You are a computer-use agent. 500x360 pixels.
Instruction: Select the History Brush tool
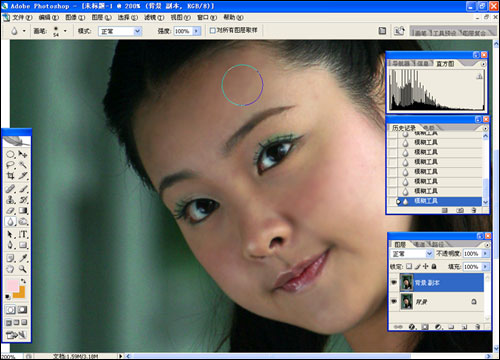(23, 200)
